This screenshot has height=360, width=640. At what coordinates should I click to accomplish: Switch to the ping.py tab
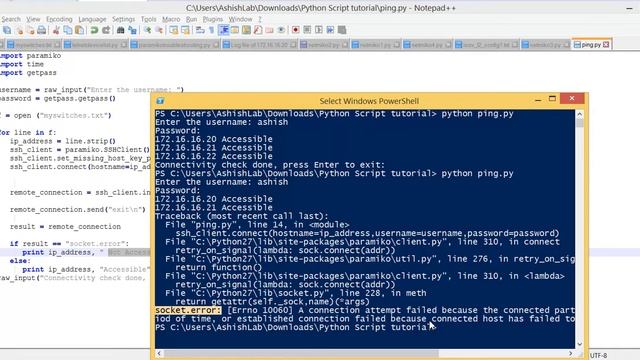tap(591, 44)
